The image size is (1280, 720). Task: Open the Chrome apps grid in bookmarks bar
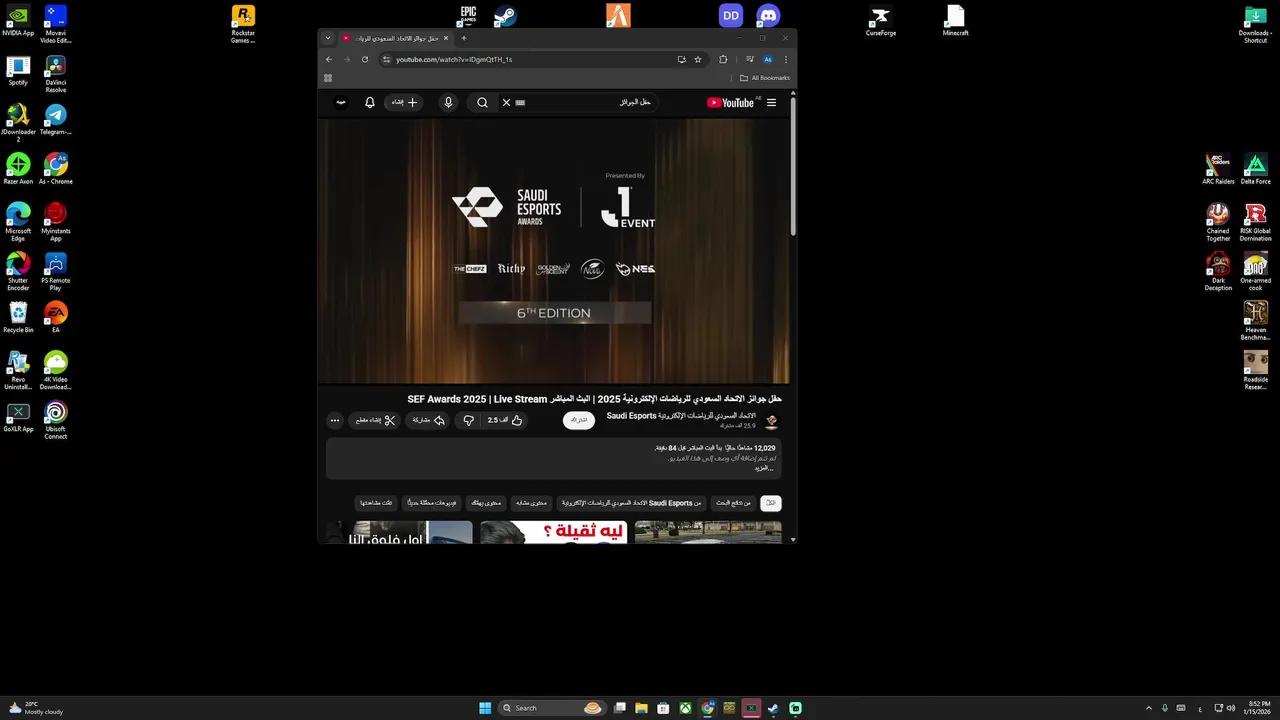[328, 78]
